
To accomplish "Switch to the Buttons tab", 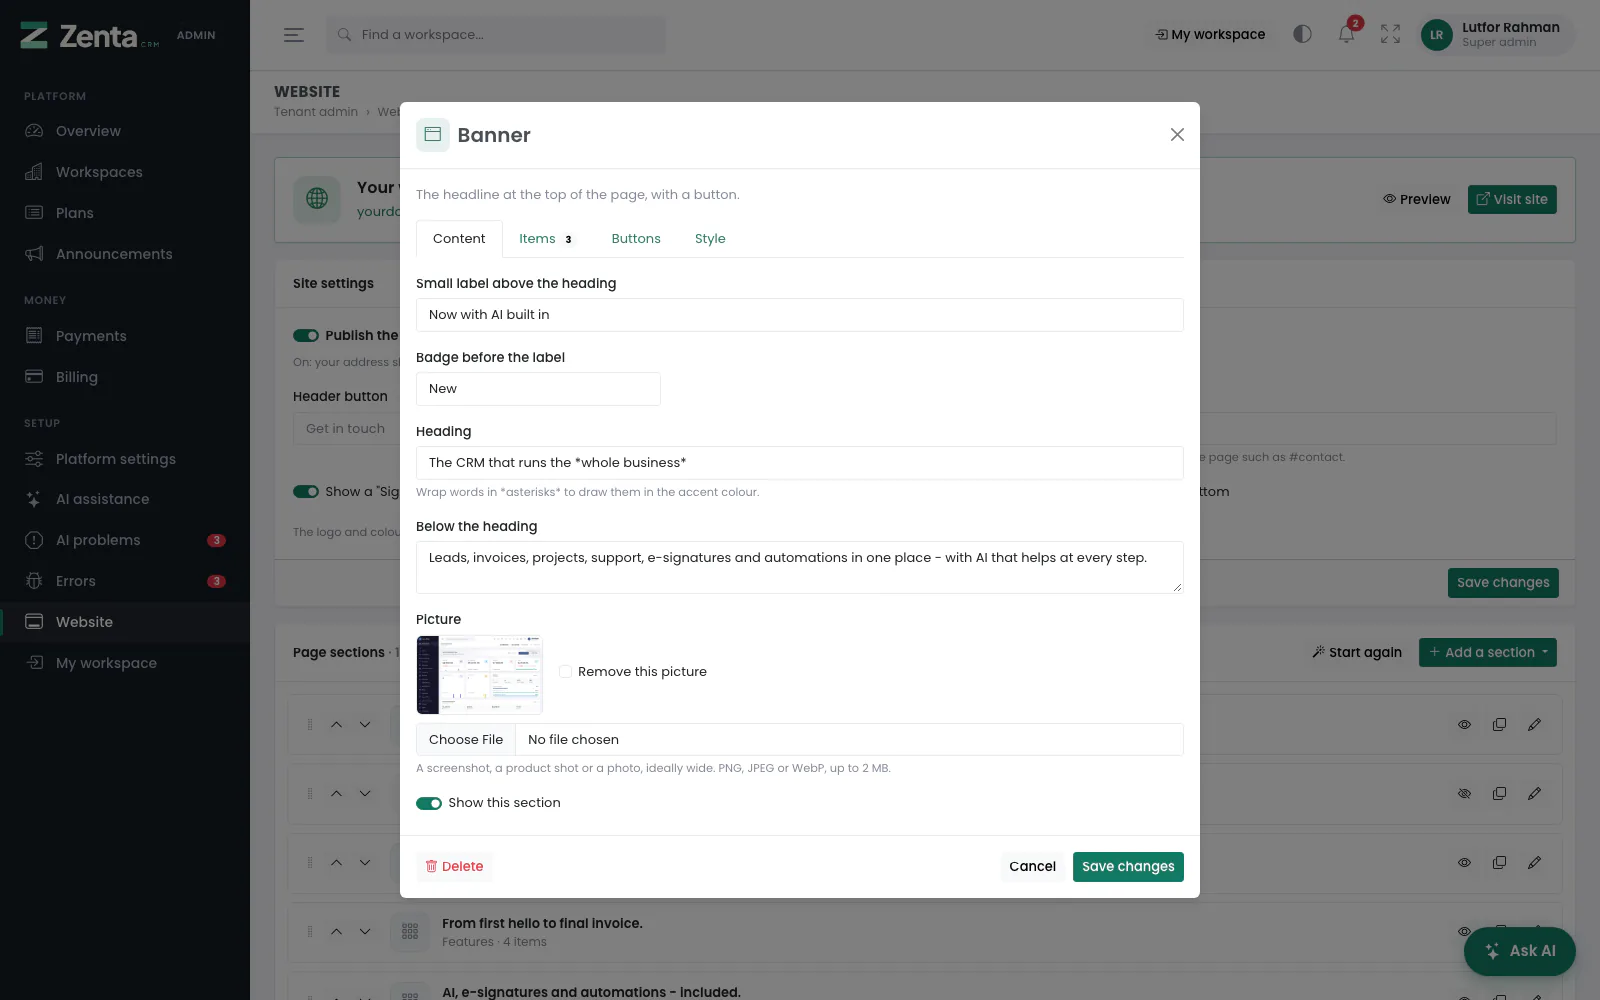I will point(636,239).
